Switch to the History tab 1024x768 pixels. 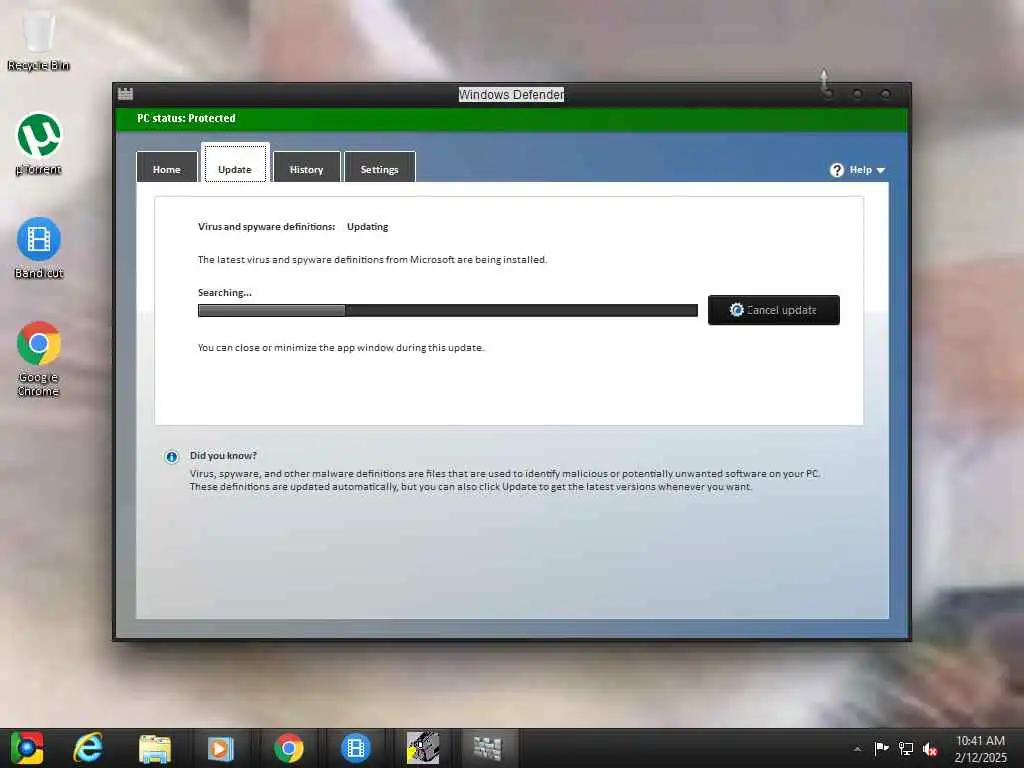(x=306, y=168)
